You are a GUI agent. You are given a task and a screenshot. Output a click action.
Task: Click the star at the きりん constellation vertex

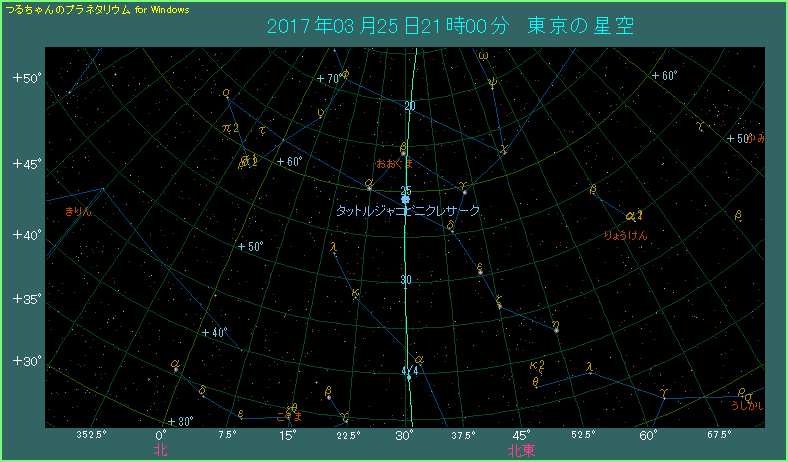click(x=103, y=188)
